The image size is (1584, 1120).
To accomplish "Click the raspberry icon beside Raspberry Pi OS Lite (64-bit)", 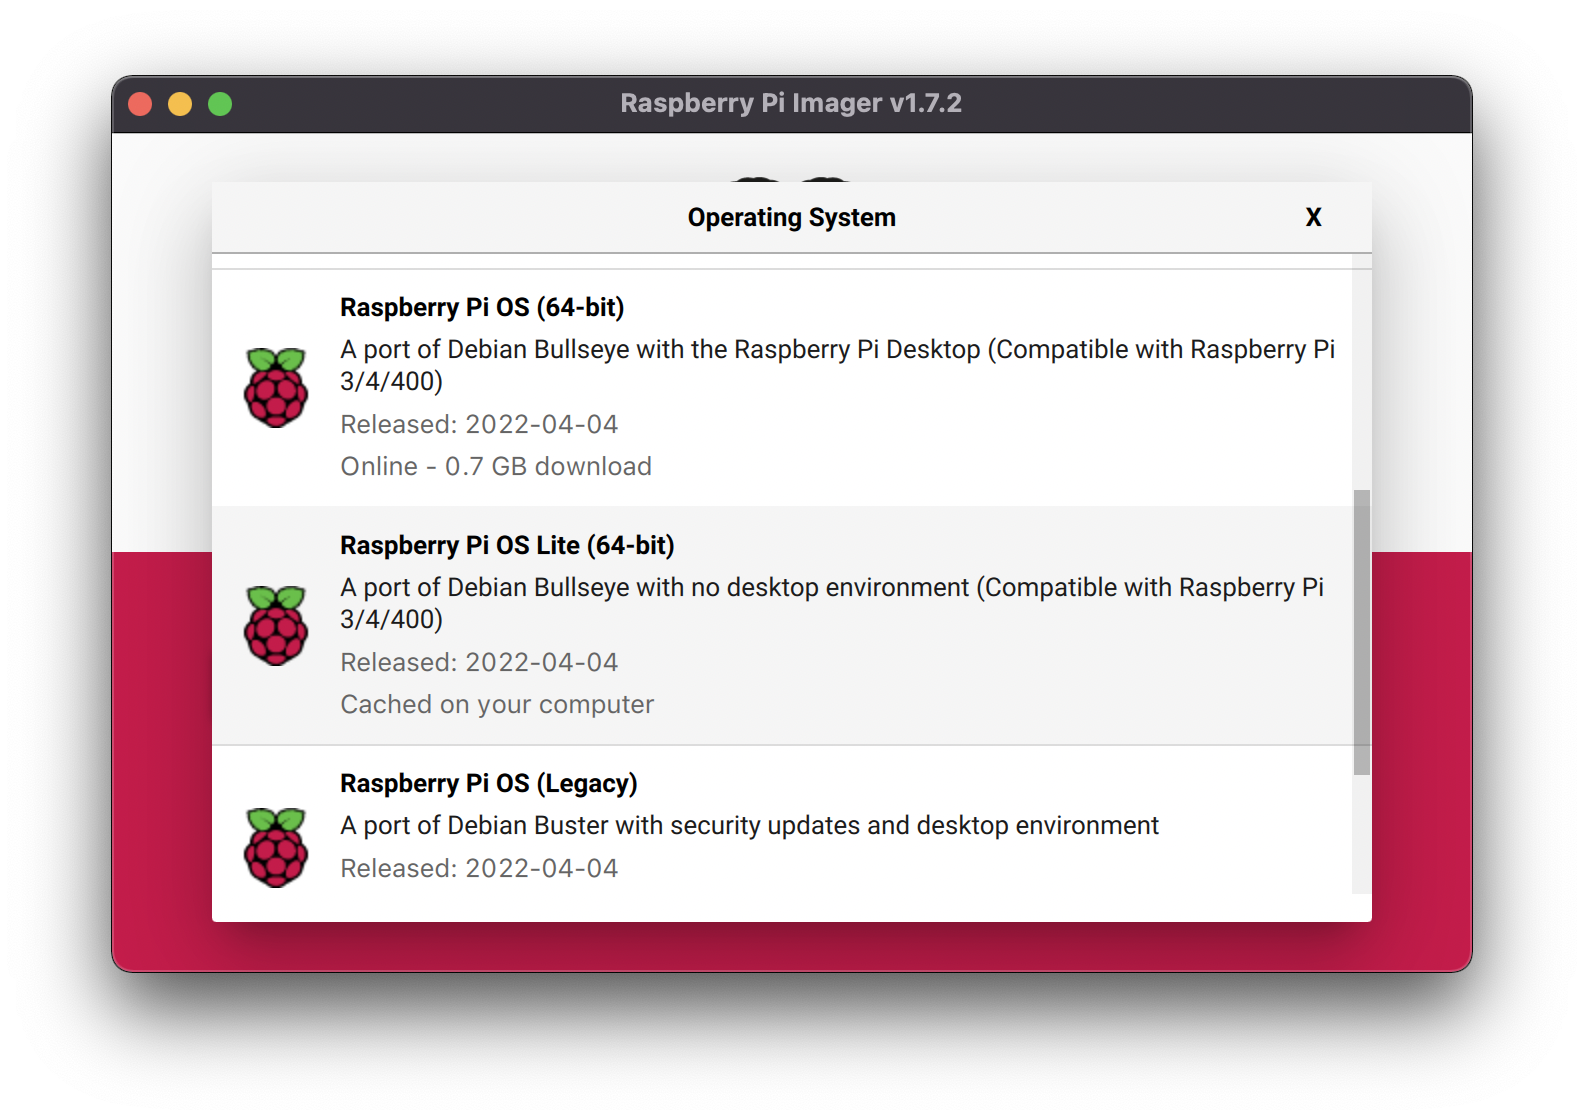I will (276, 626).
